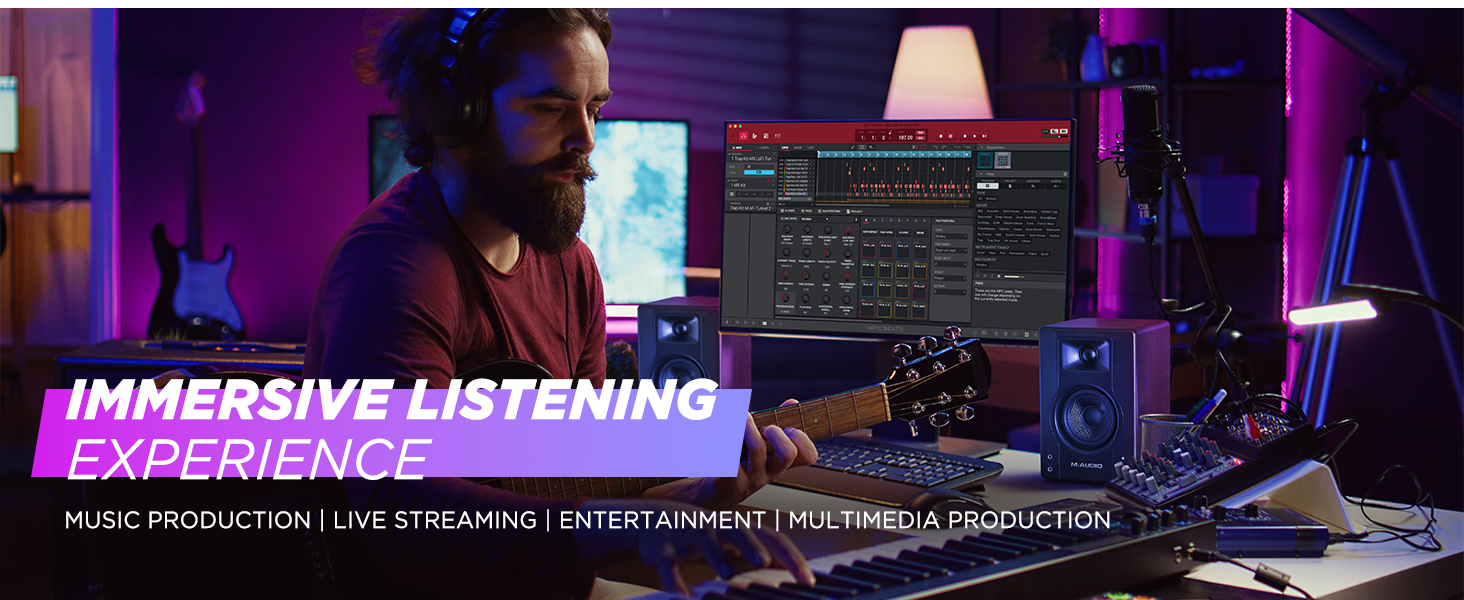This screenshot has width=1464, height=600.
Task: Open the Type dropdown showing Notes
Action: (949, 236)
